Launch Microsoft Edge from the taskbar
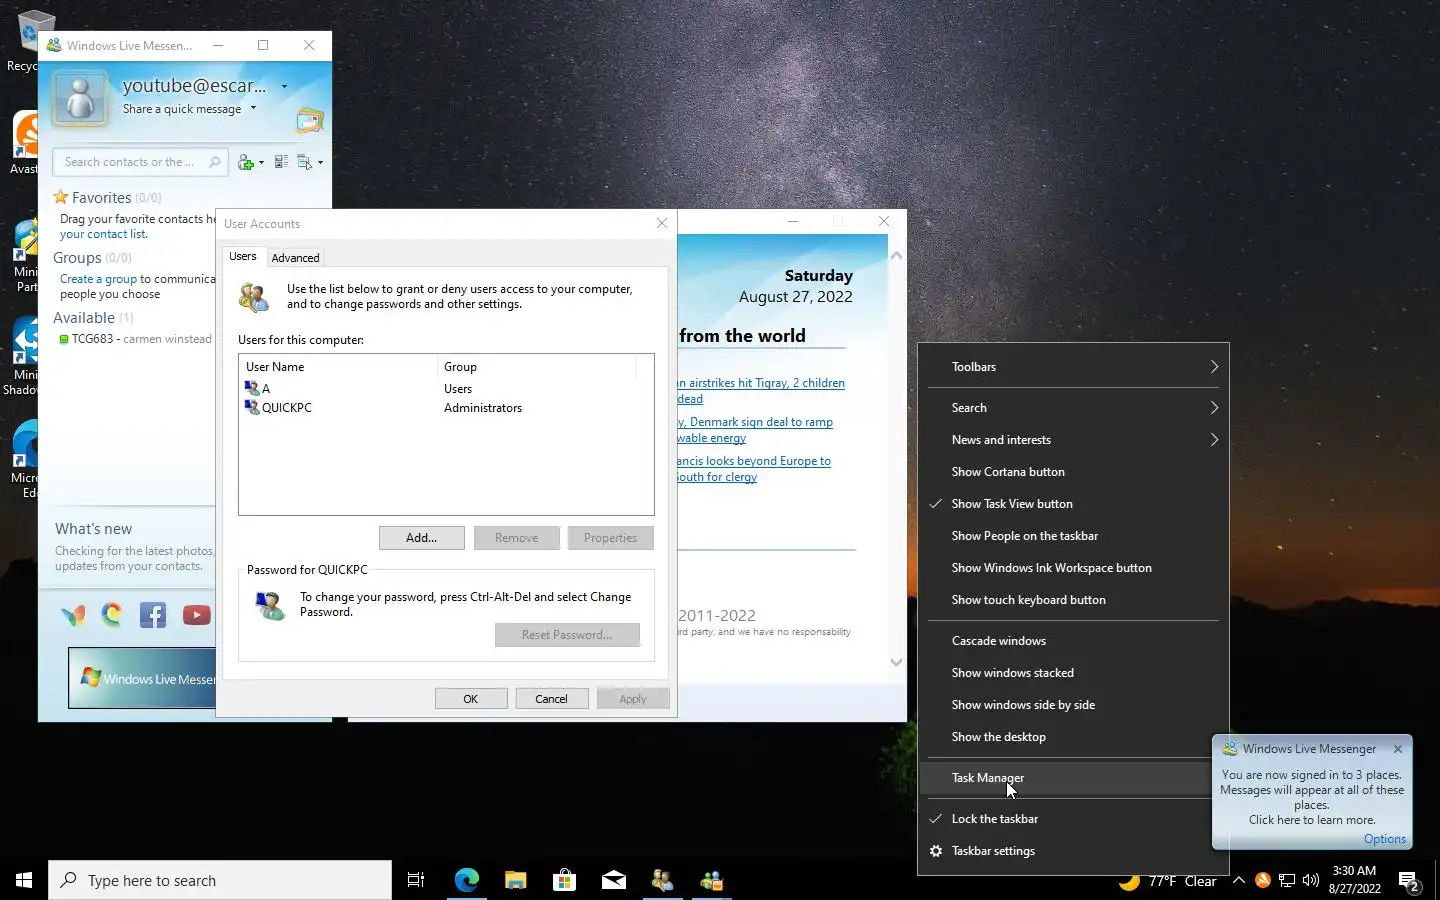 click(466, 880)
